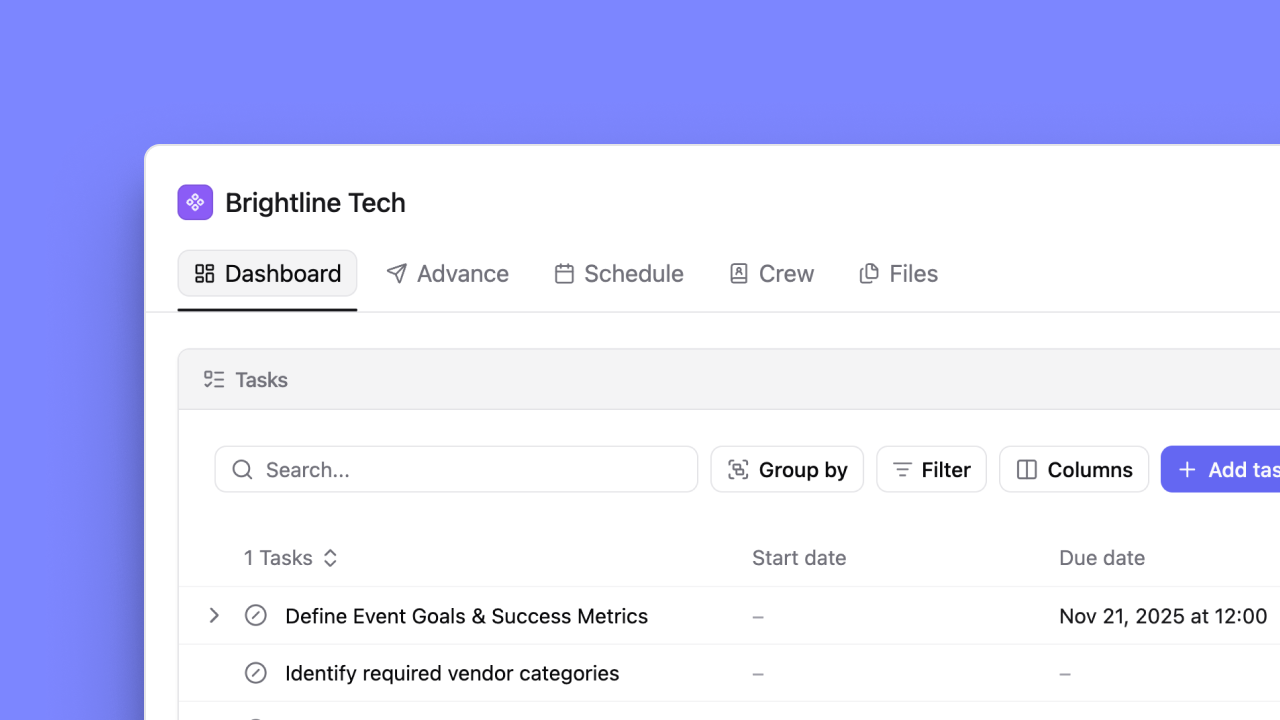Select the Dashboard grid icon
1280x720 pixels.
[204, 272]
